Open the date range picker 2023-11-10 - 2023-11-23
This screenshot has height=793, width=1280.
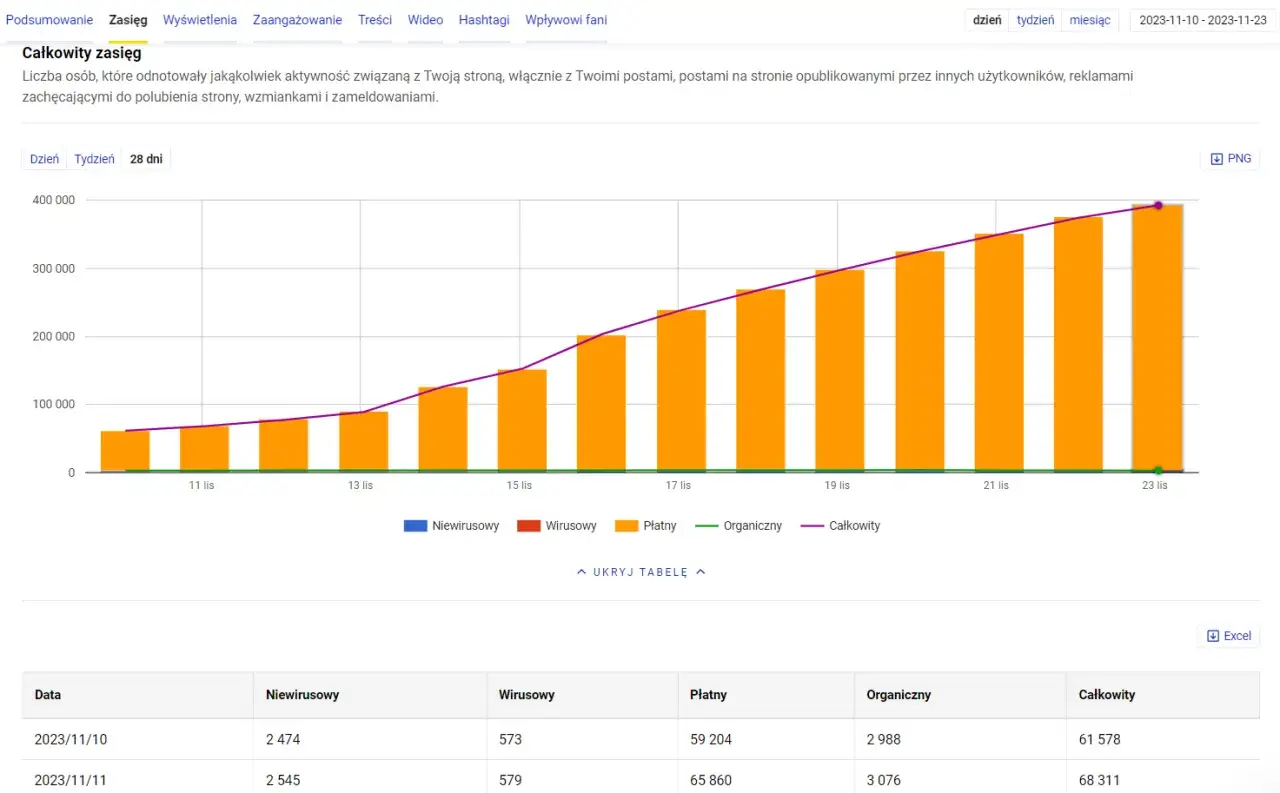pyautogui.click(x=1203, y=20)
